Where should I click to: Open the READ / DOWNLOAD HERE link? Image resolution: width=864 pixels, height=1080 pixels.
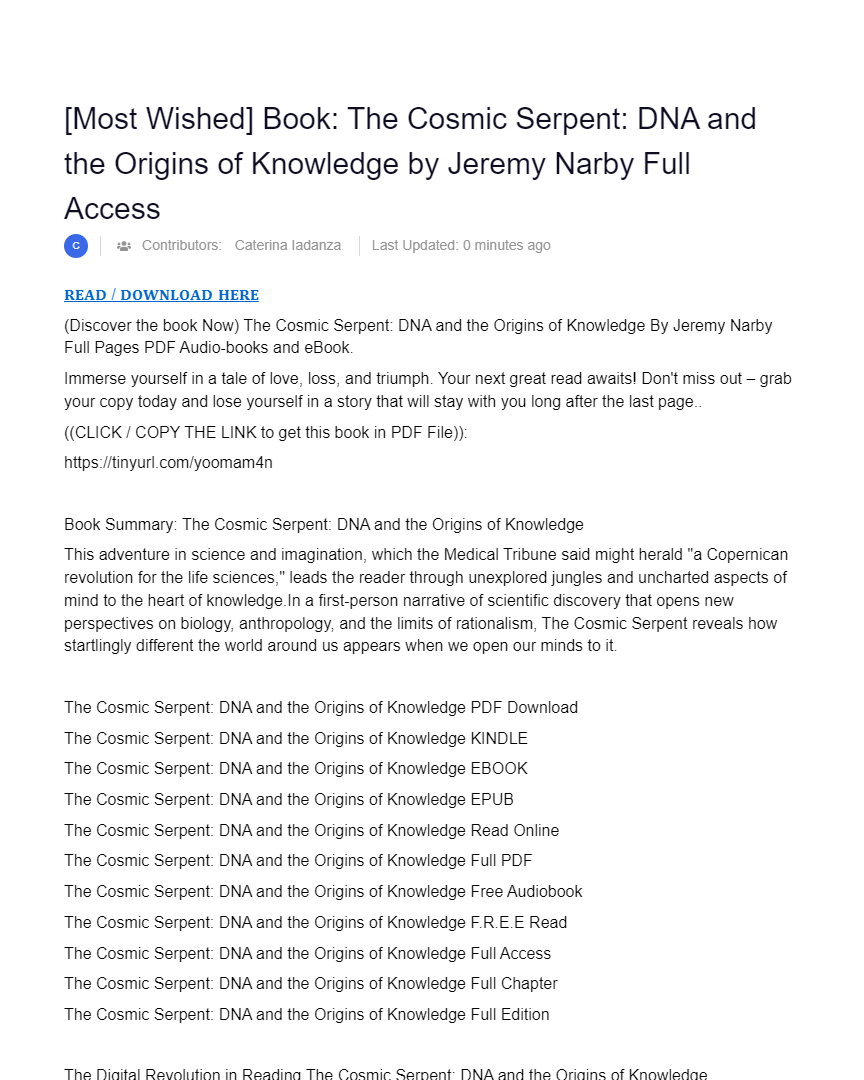click(161, 295)
